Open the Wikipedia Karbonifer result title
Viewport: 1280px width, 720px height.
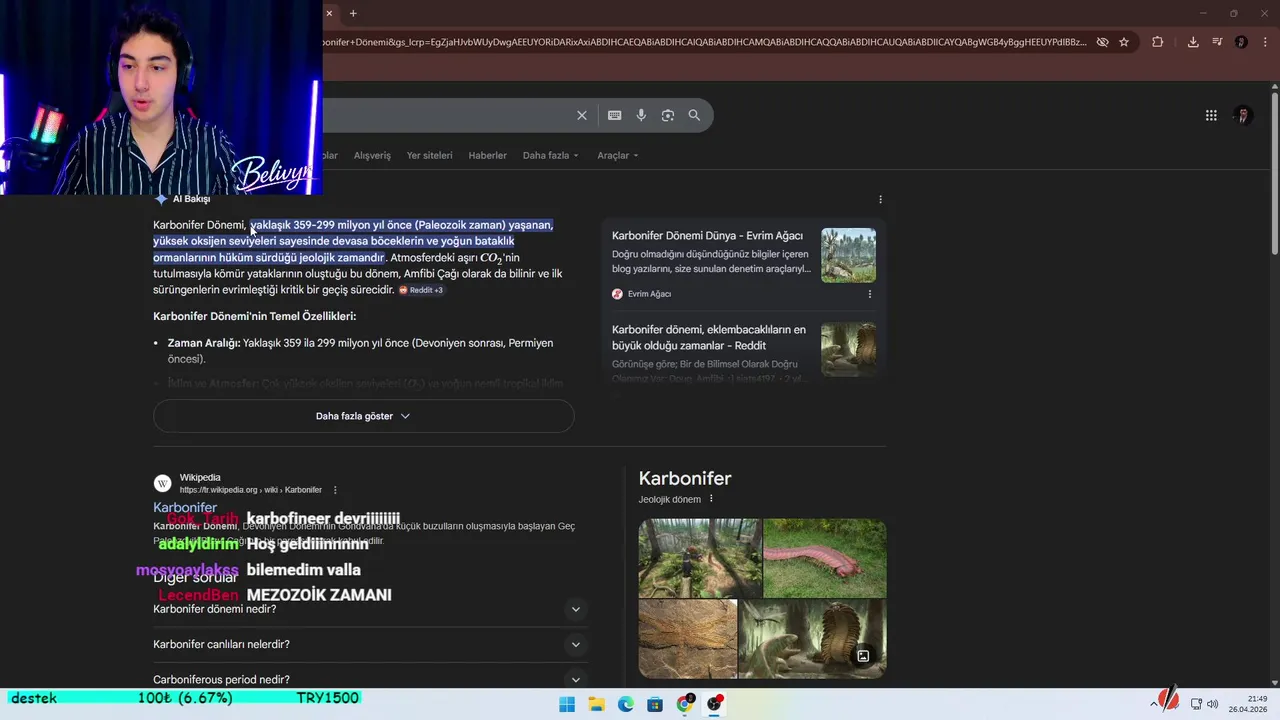pyautogui.click(x=185, y=507)
